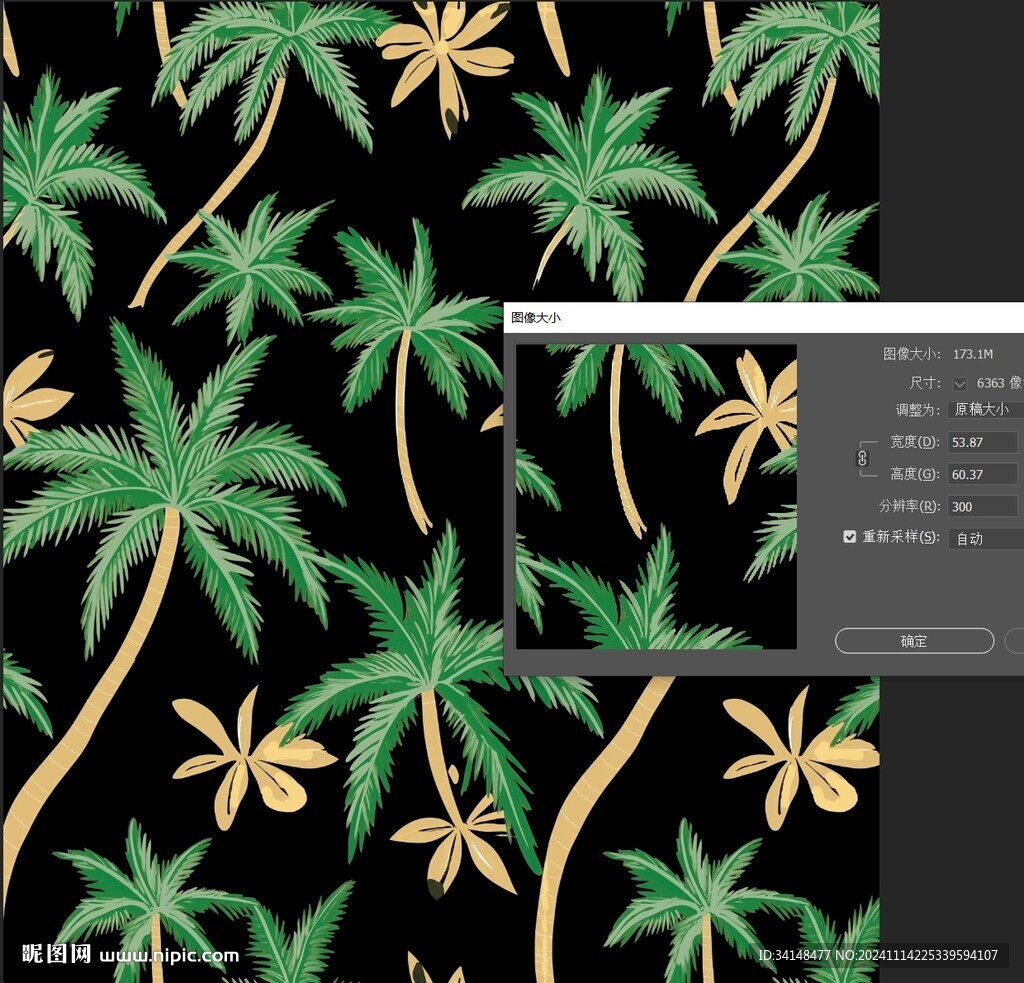Open the www.nipic.com watermark link
This screenshot has height=983, width=1024.
coord(170,955)
